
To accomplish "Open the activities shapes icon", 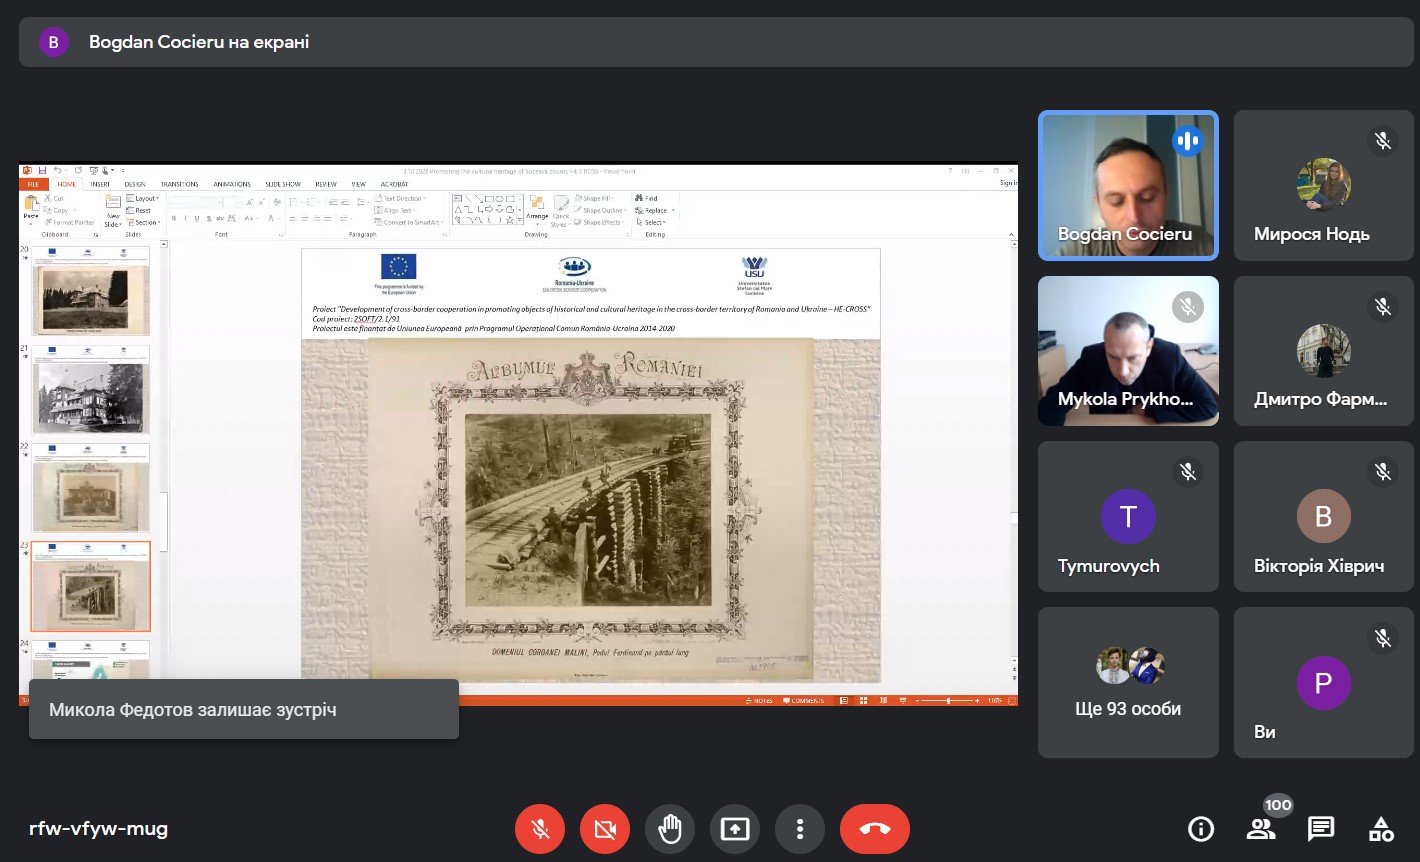I will (1381, 829).
